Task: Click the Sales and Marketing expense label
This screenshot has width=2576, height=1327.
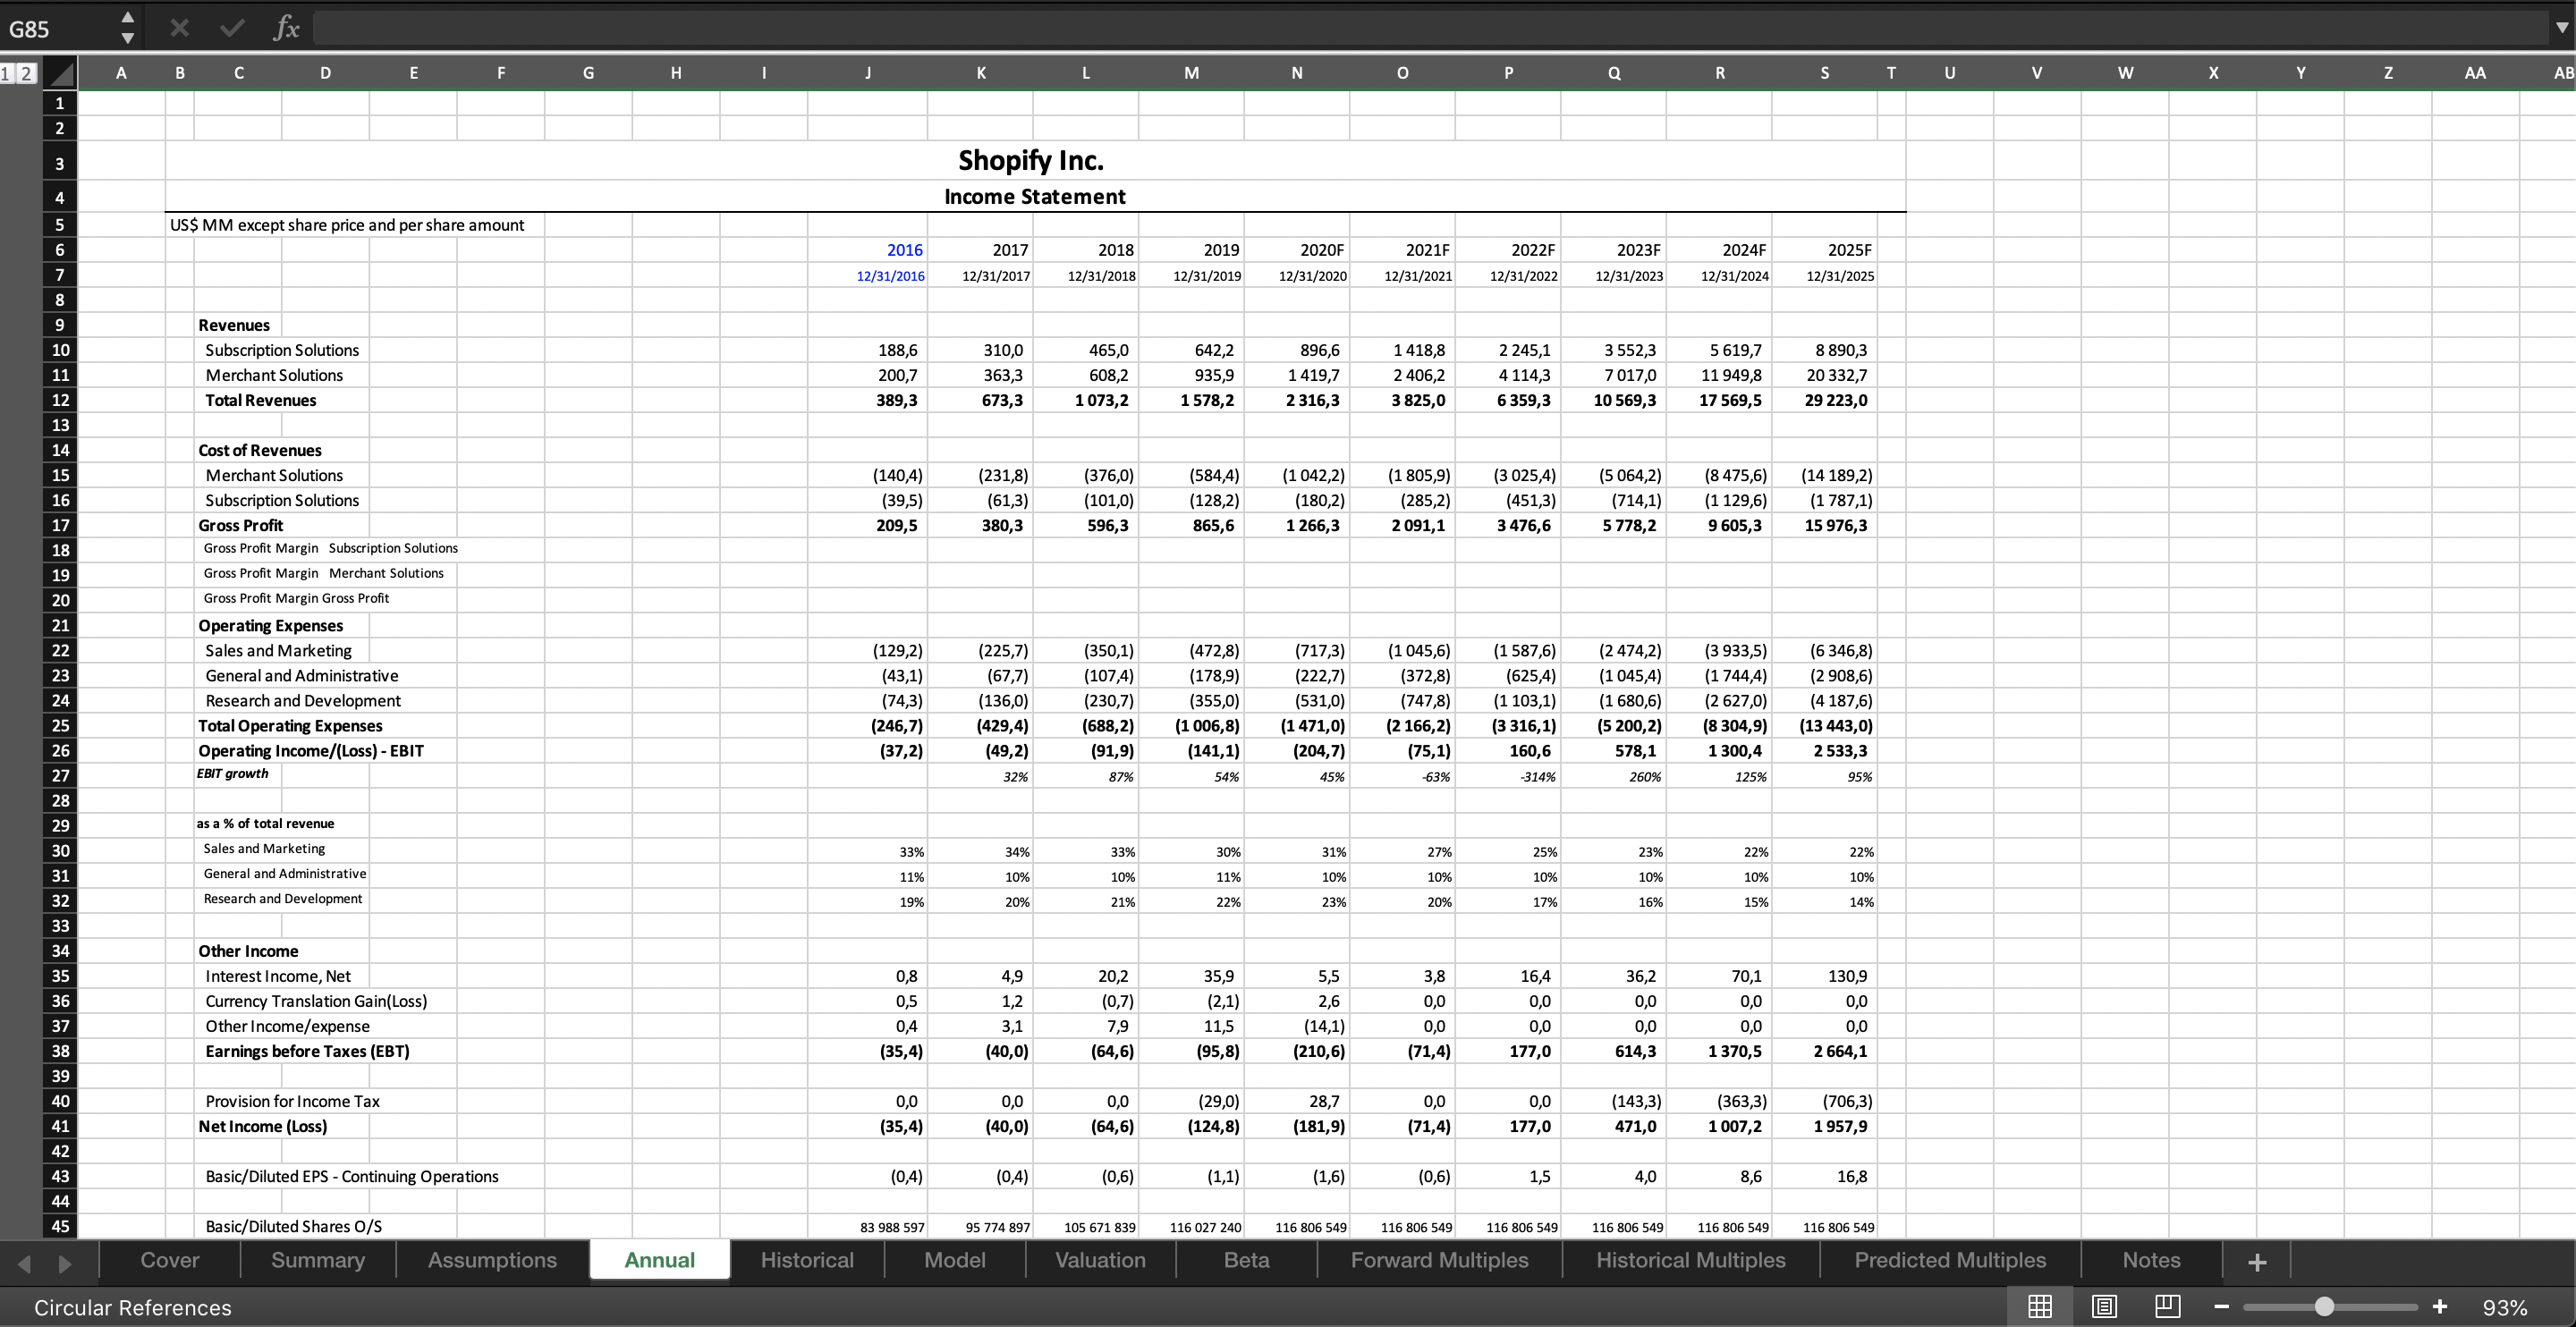Action: (278, 650)
